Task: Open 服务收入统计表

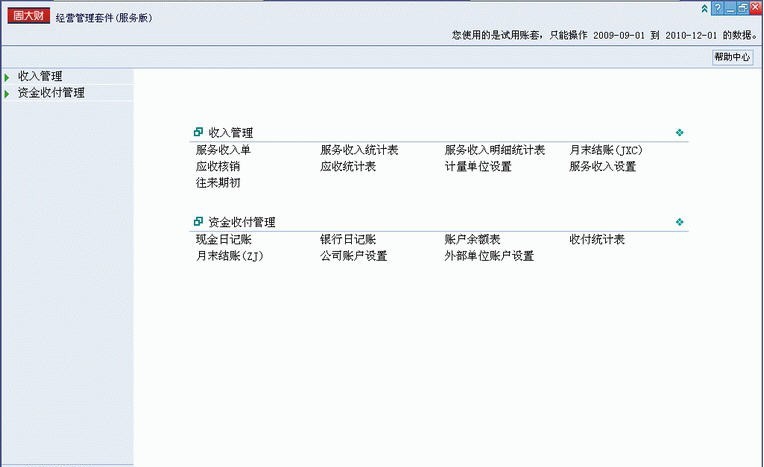Action: (359, 150)
